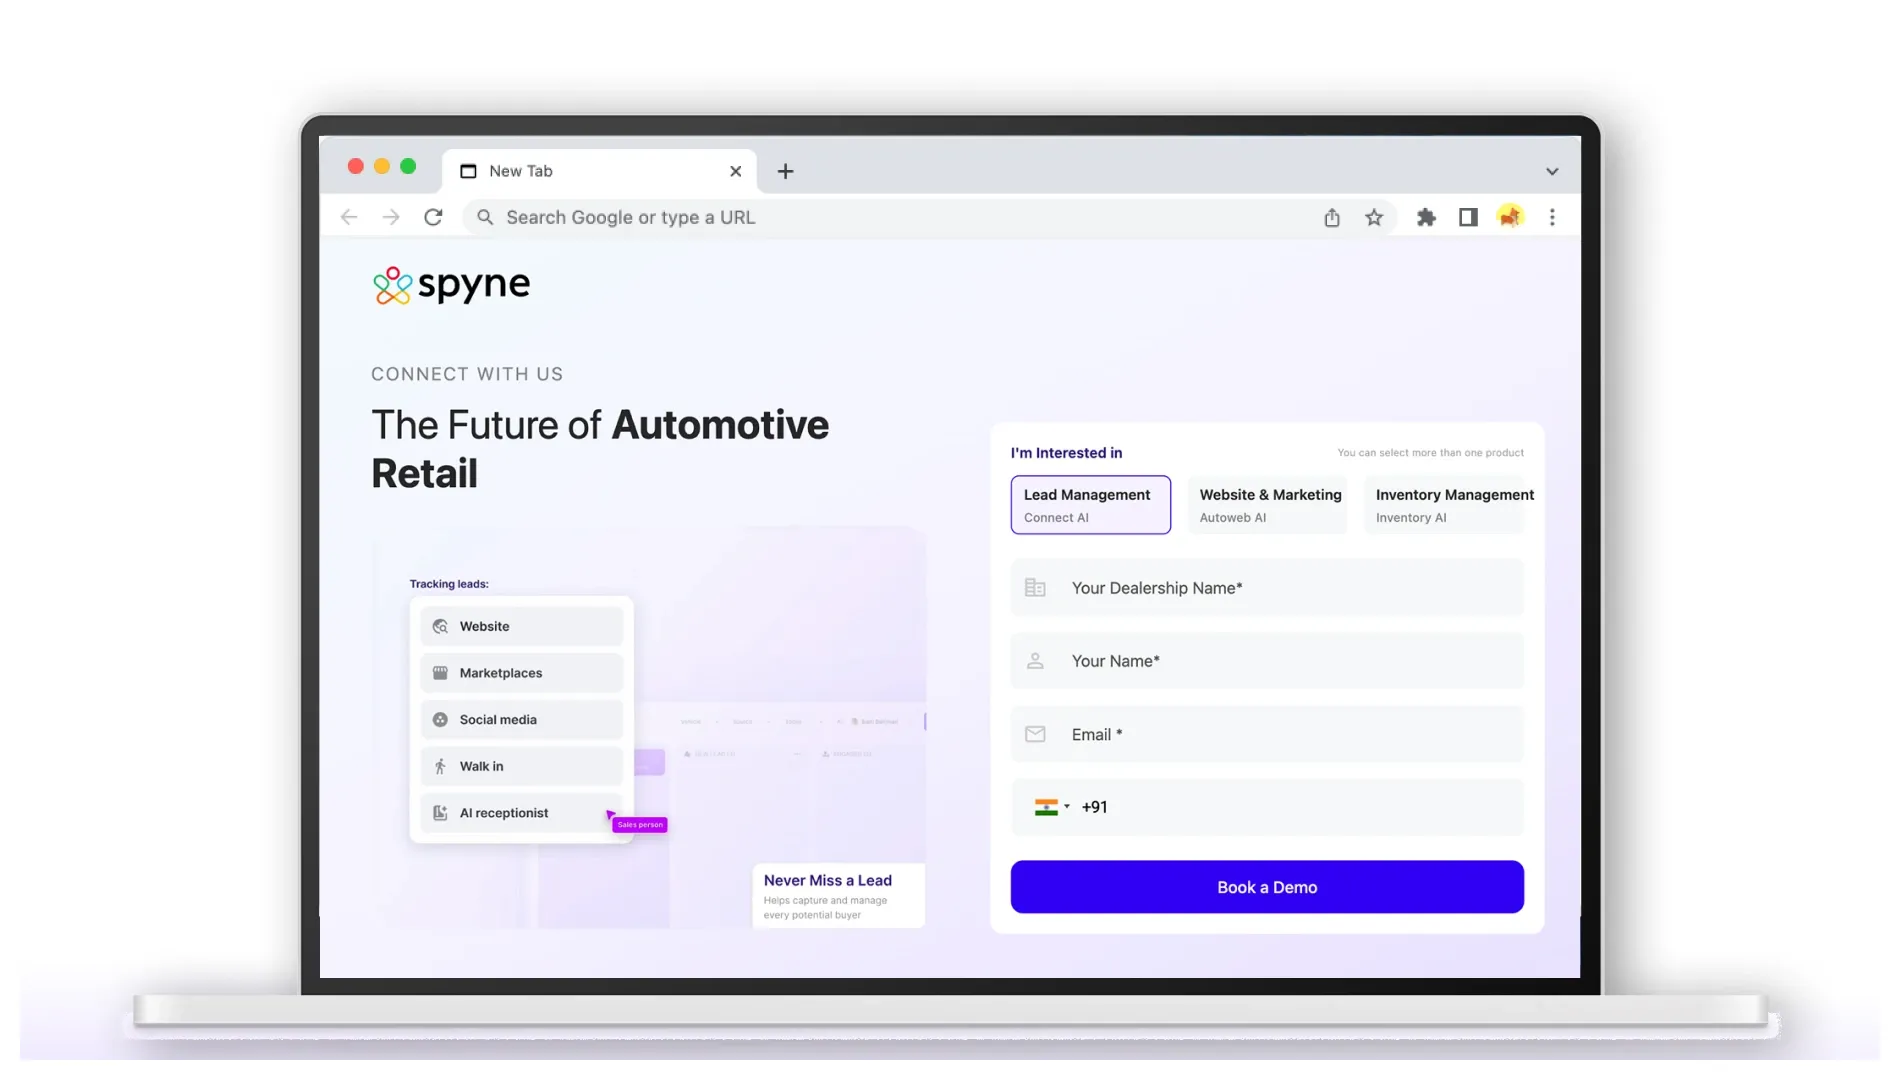The width and height of the screenshot is (1900, 1080).
Task: Bookmark page with the star icon
Action: (x=1374, y=217)
